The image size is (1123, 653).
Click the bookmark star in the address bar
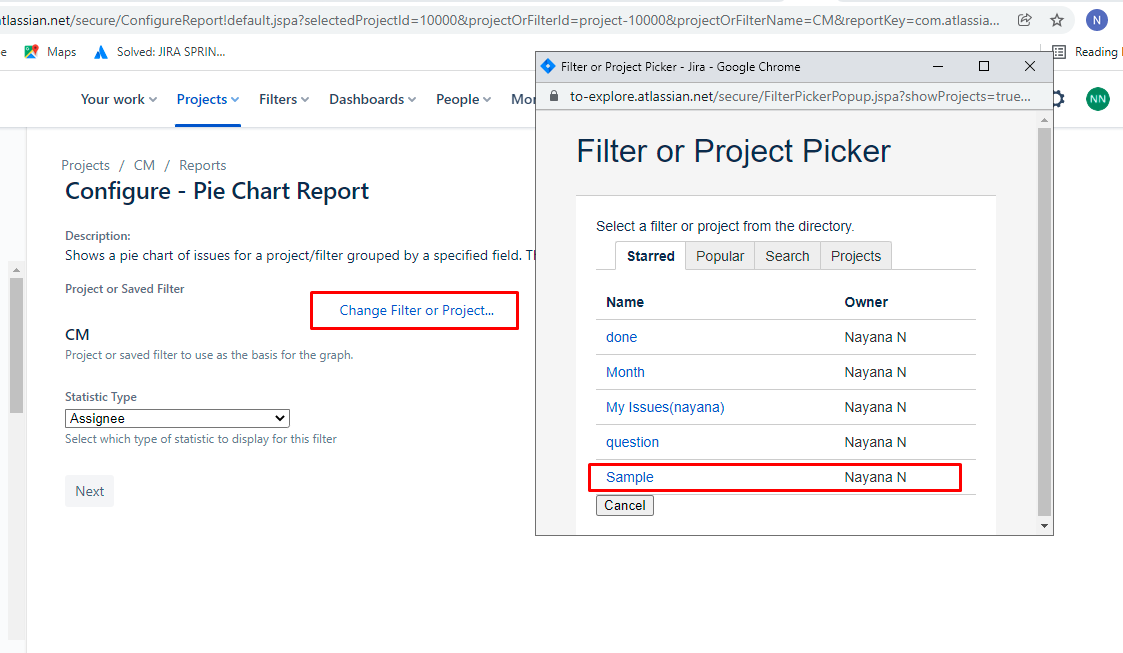1056,19
